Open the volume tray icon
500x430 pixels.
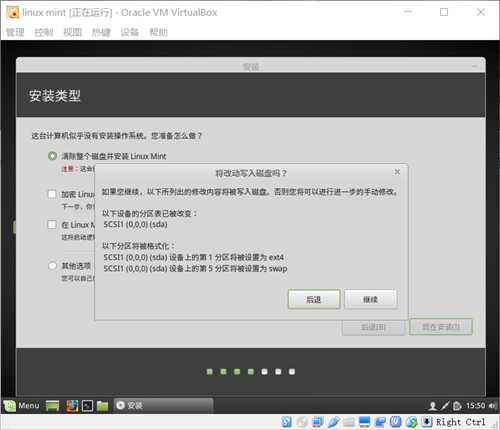pos(492,406)
